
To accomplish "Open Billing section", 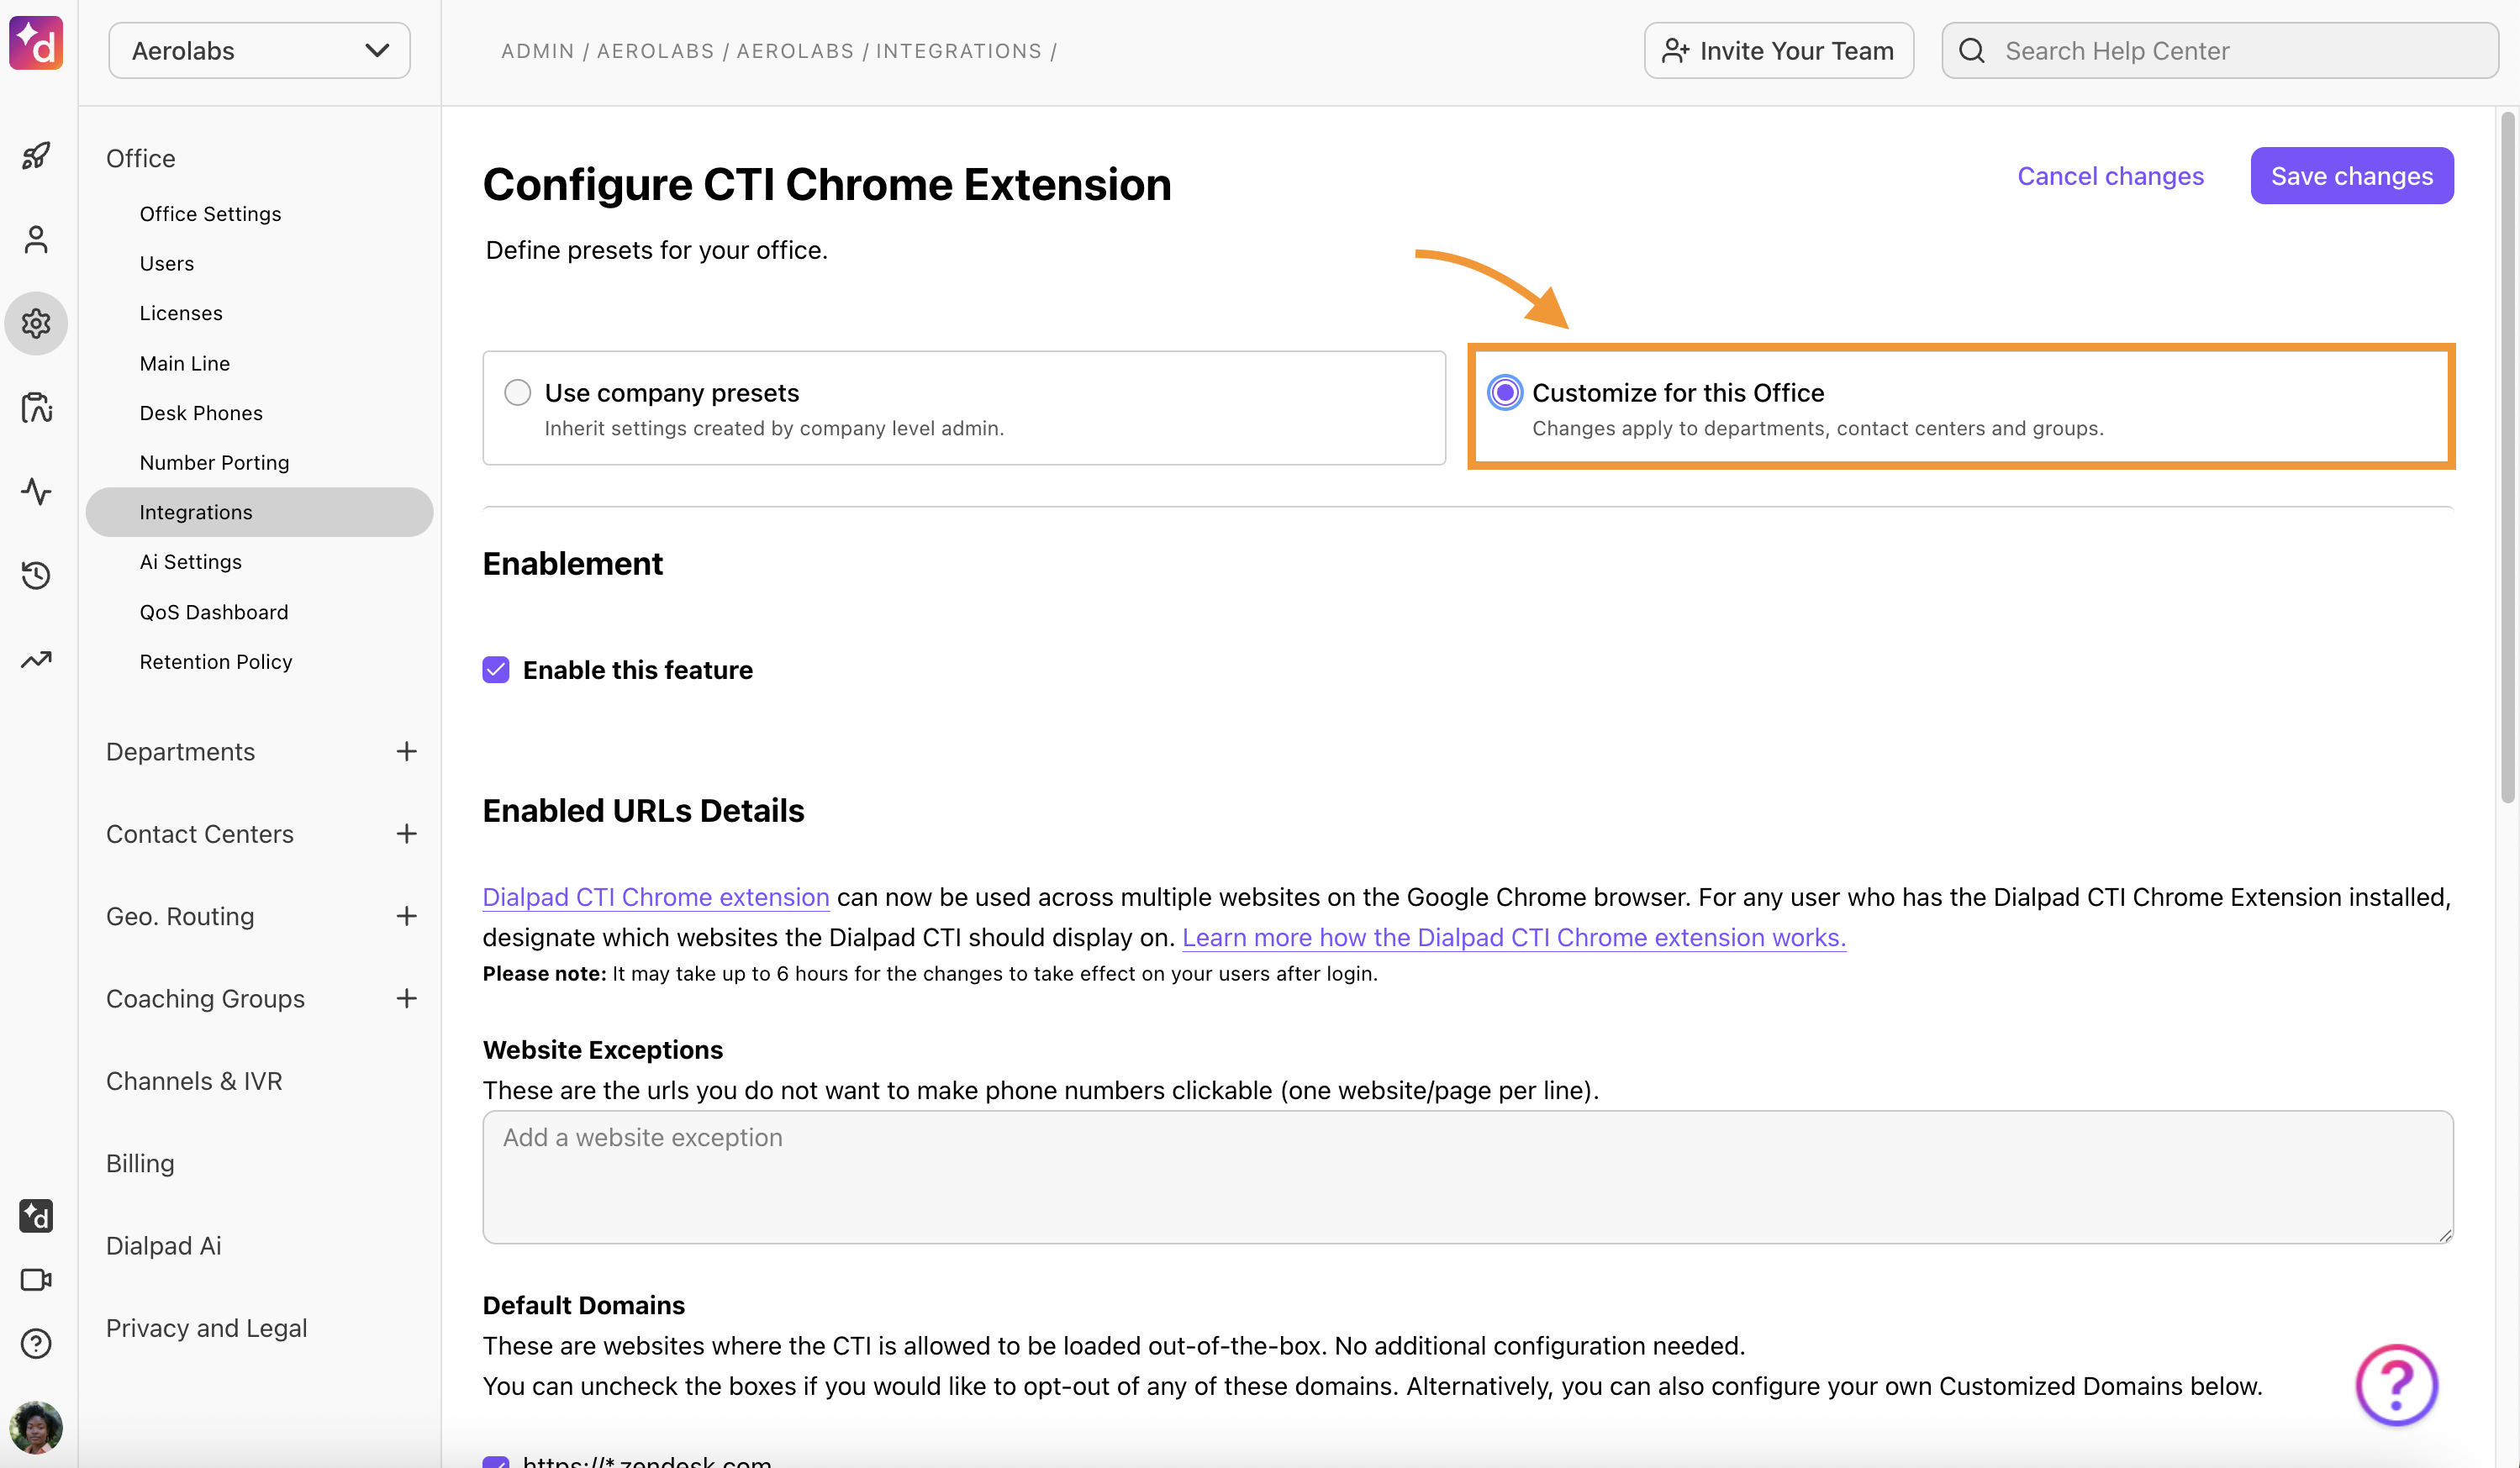I will click(x=140, y=1163).
